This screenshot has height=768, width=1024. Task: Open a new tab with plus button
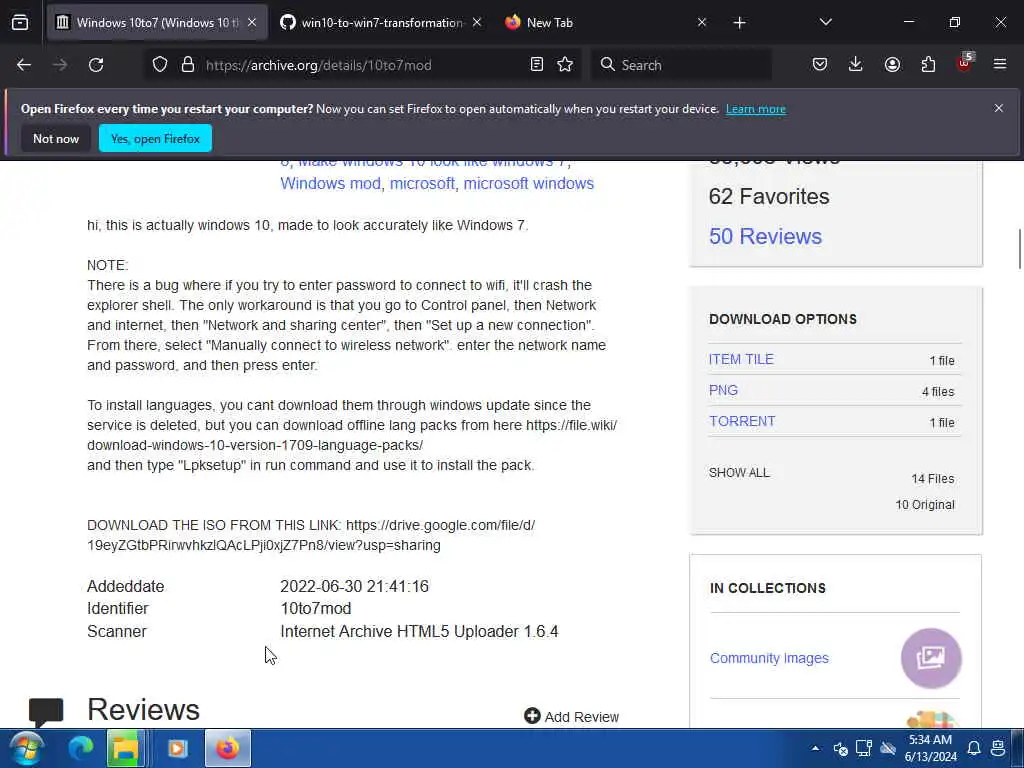tap(739, 23)
